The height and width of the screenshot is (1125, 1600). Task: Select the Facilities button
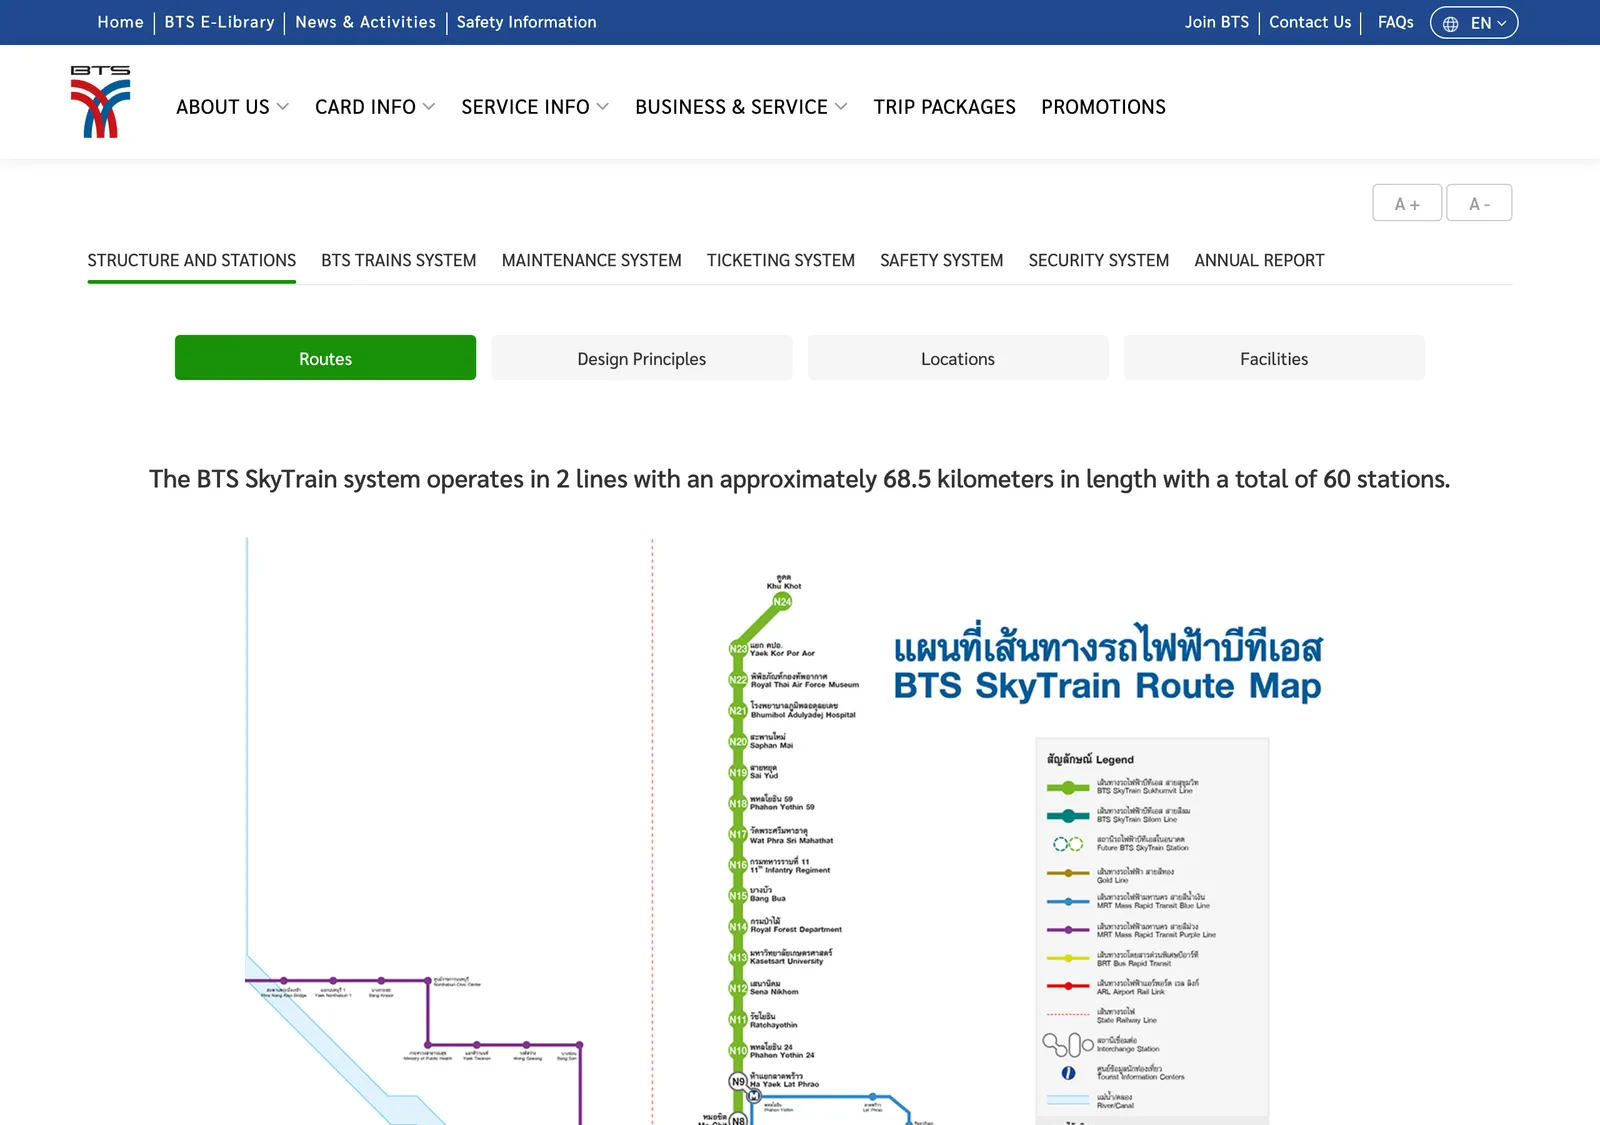coord(1274,358)
